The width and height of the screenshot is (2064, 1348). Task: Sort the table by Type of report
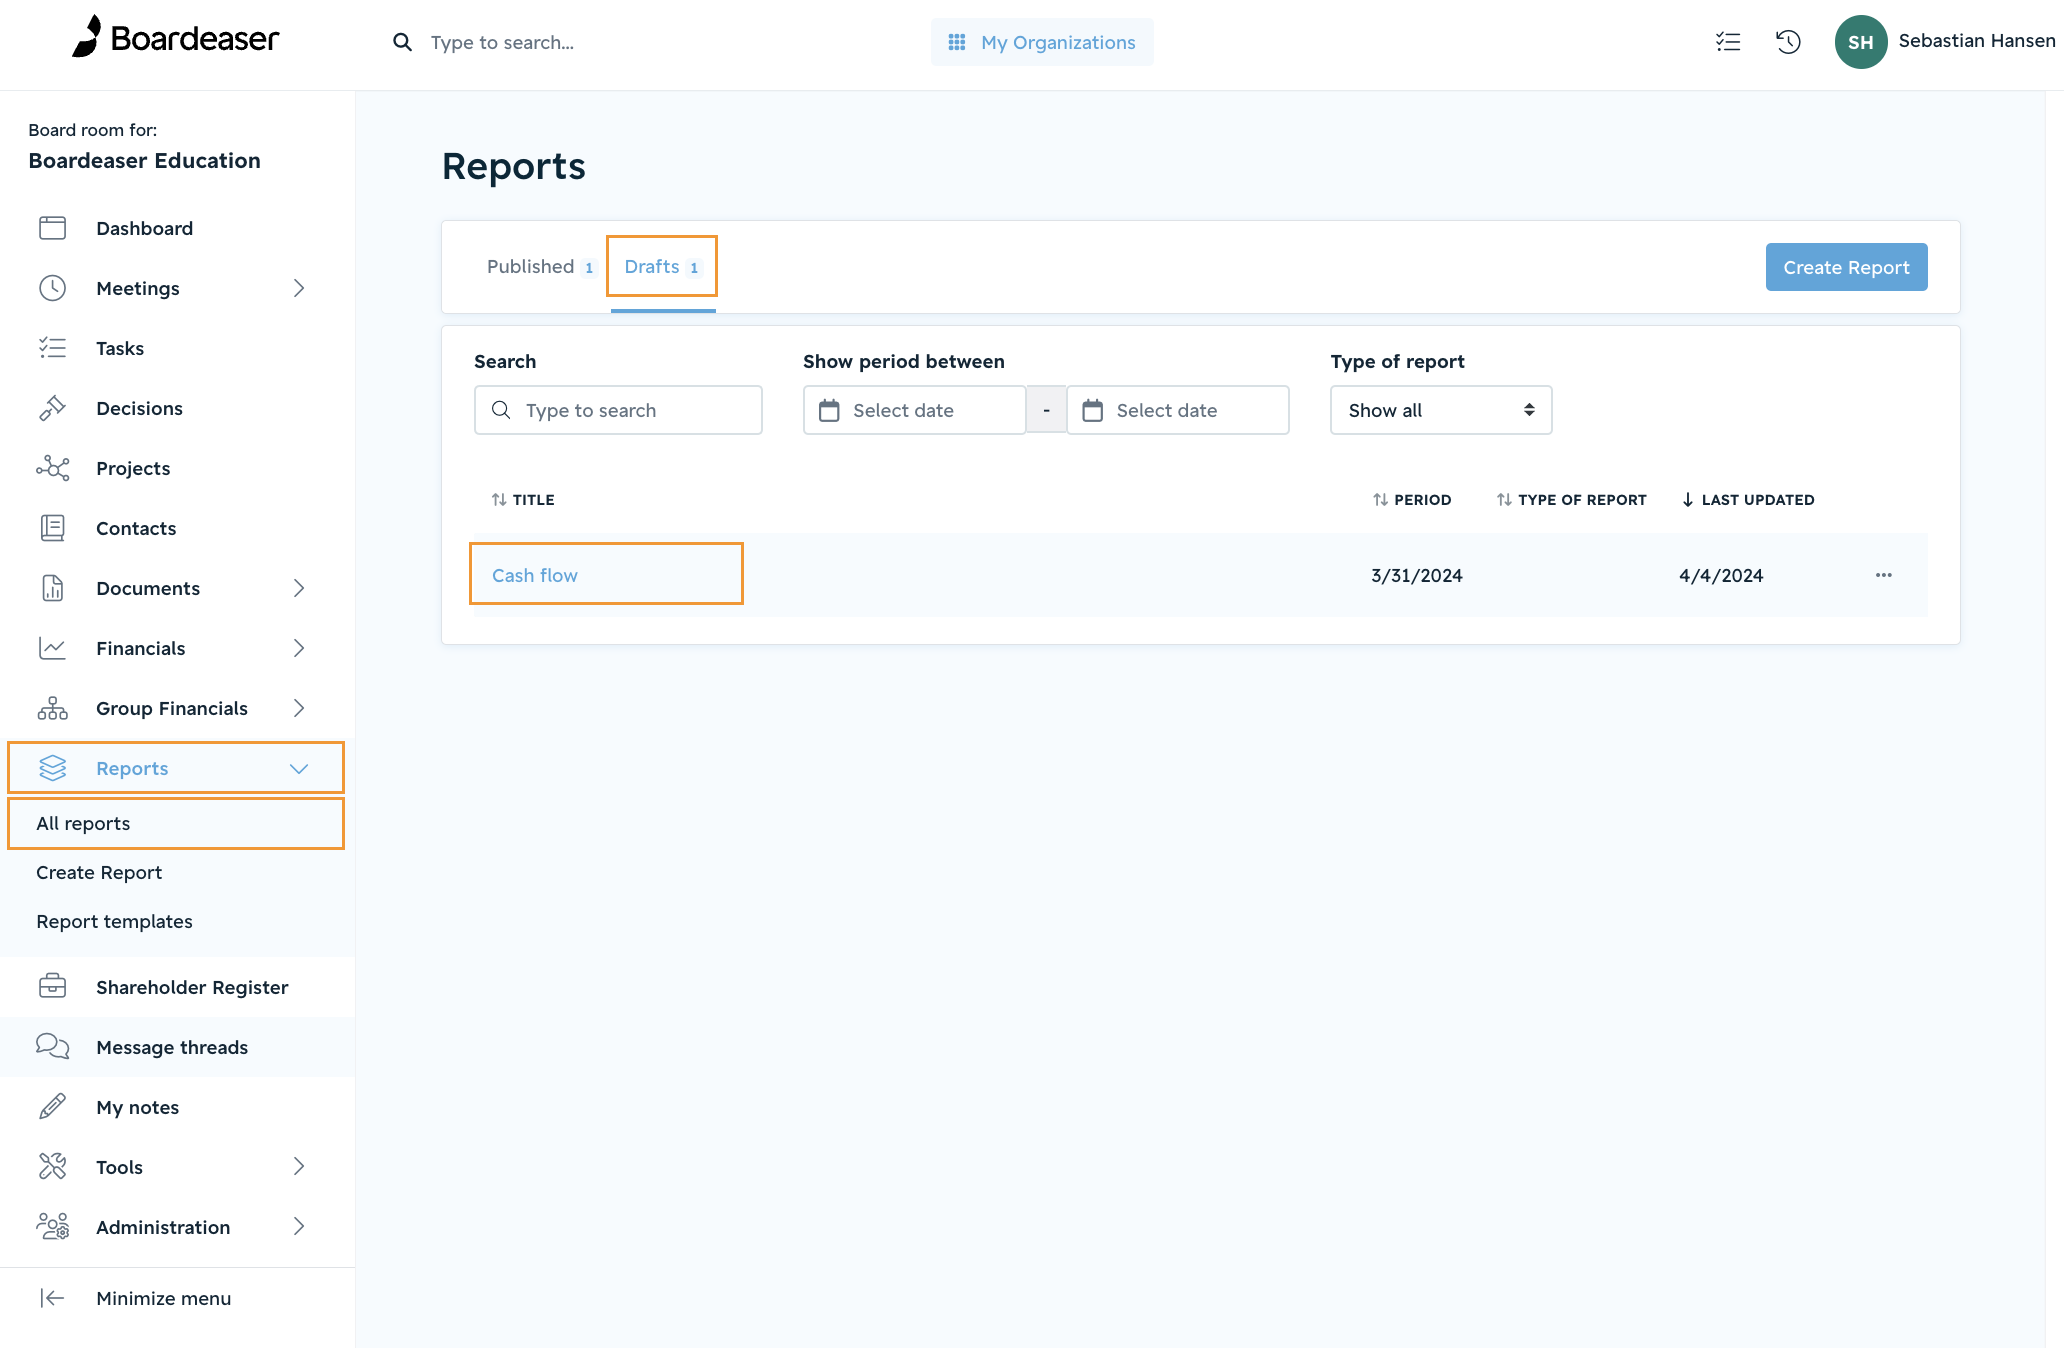pyautogui.click(x=1571, y=500)
